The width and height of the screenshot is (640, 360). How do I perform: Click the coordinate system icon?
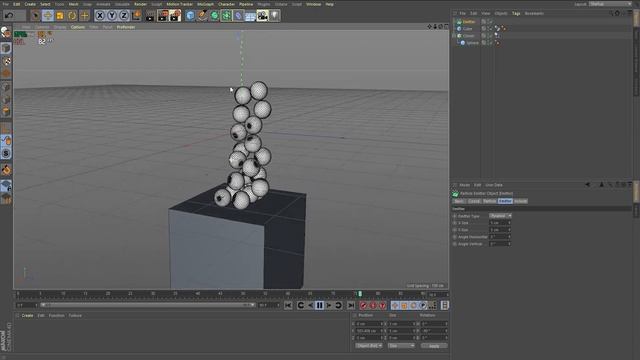coord(137,16)
